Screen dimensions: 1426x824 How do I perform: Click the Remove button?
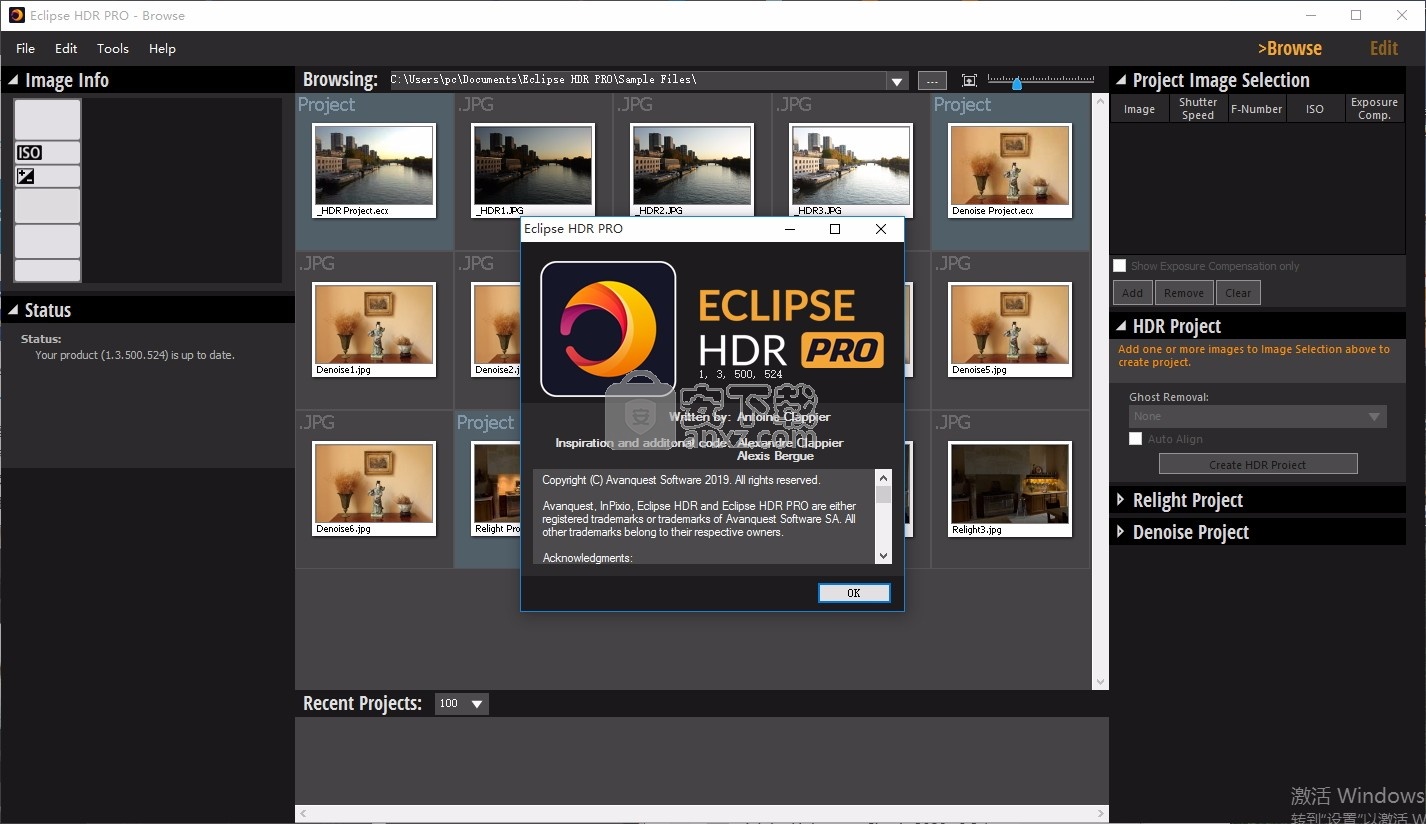pyautogui.click(x=1184, y=293)
